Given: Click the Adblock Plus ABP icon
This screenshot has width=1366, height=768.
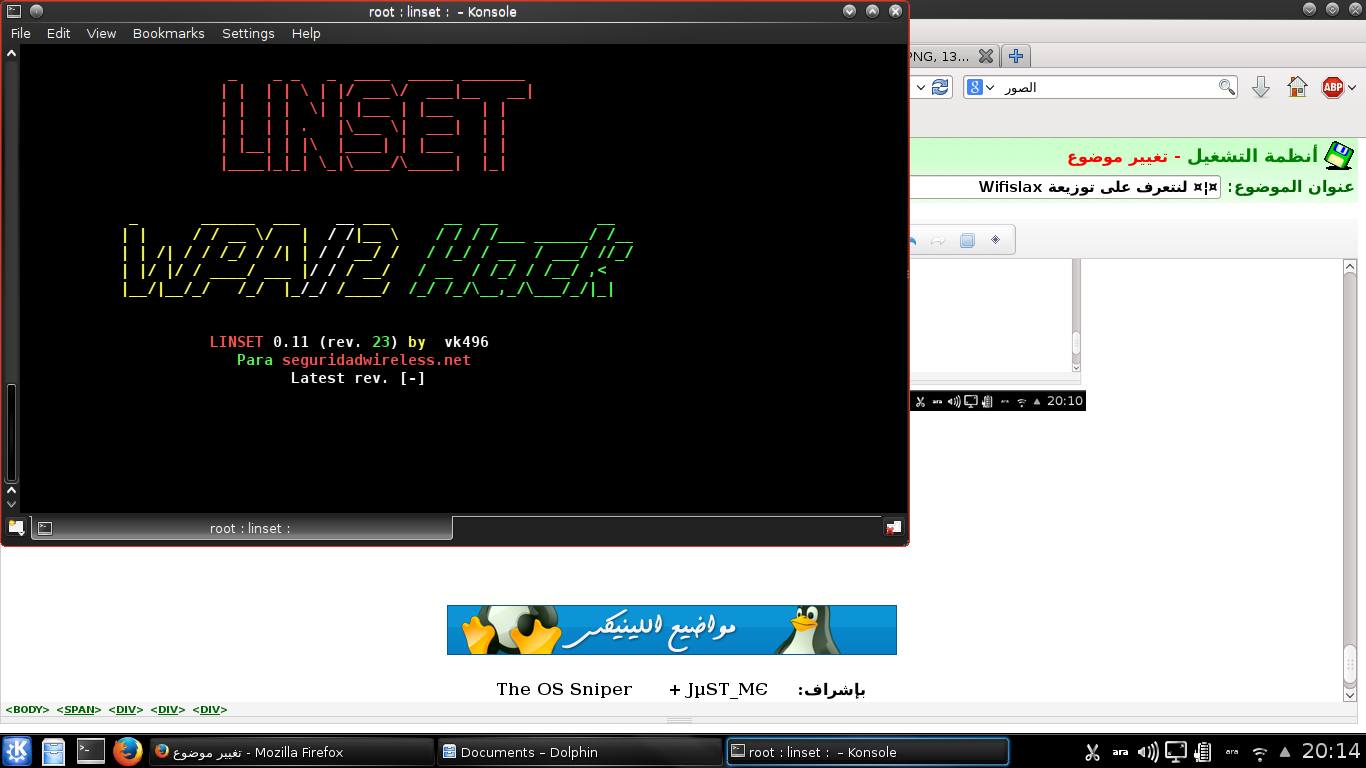Looking at the screenshot, I should click(x=1332, y=87).
